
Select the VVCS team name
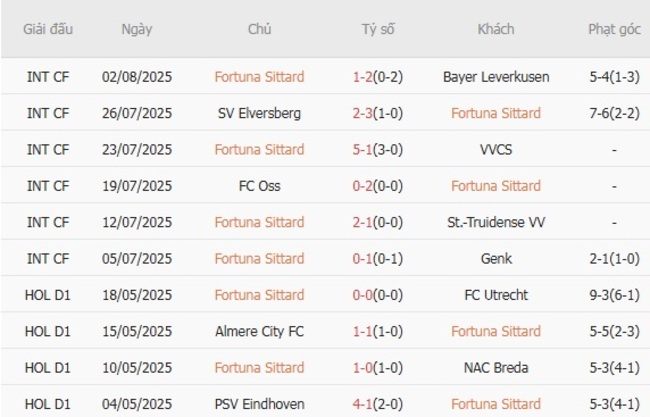pos(495,150)
